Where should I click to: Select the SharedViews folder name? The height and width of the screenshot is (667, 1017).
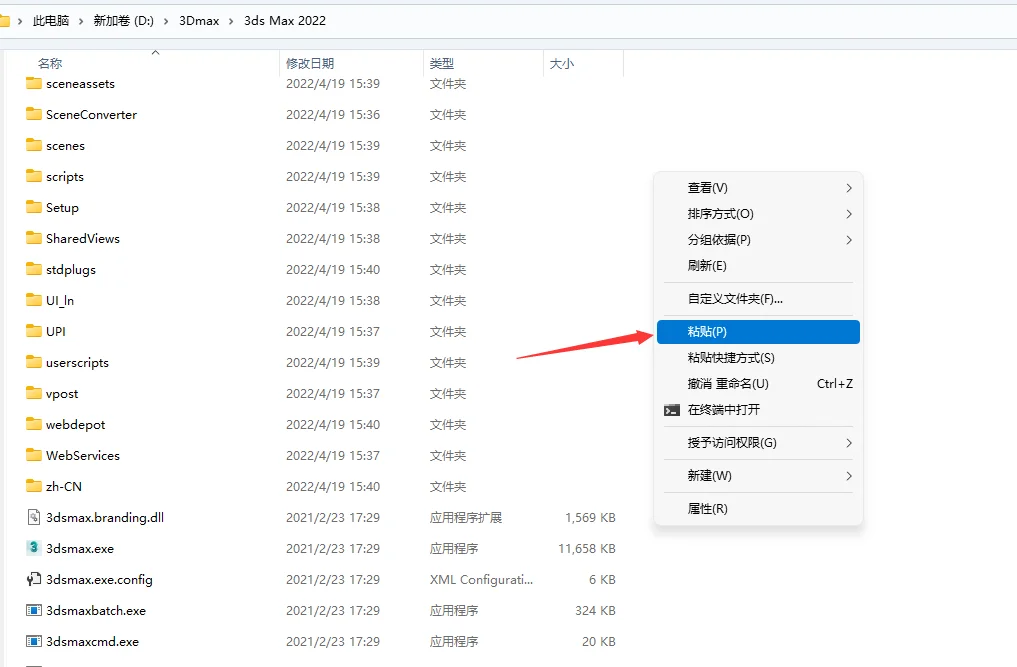[x=83, y=239]
